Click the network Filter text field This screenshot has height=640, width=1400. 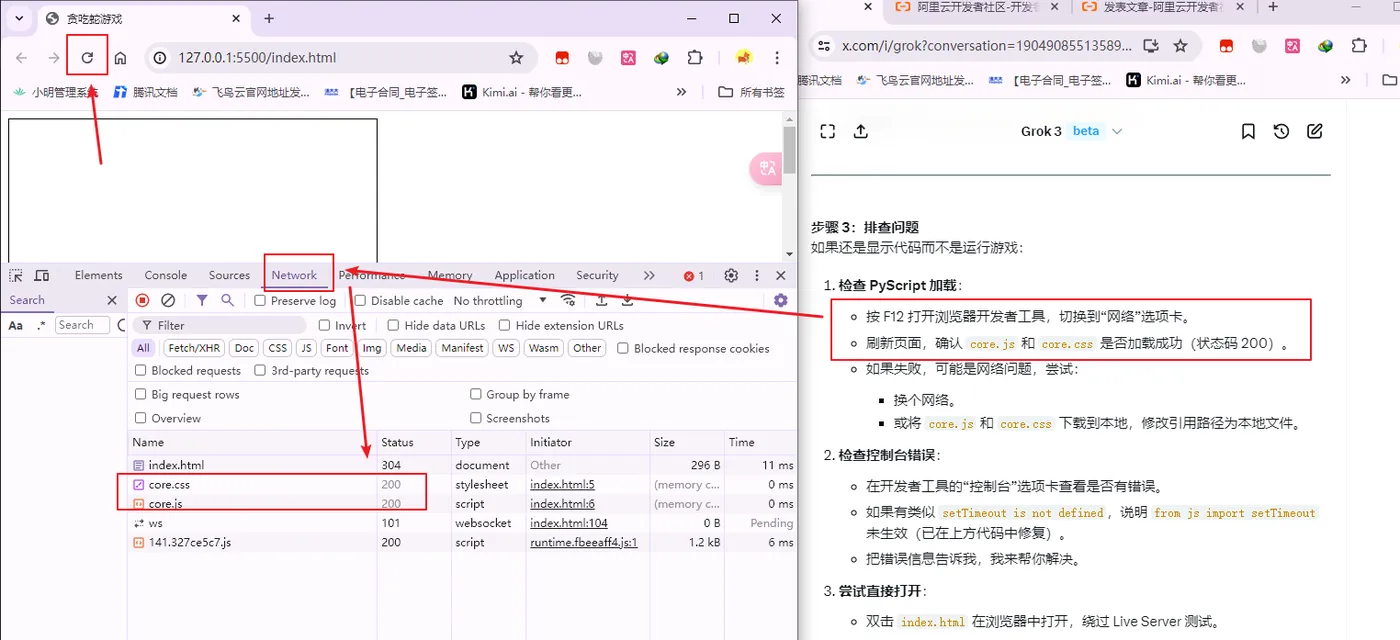click(x=220, y=325)
